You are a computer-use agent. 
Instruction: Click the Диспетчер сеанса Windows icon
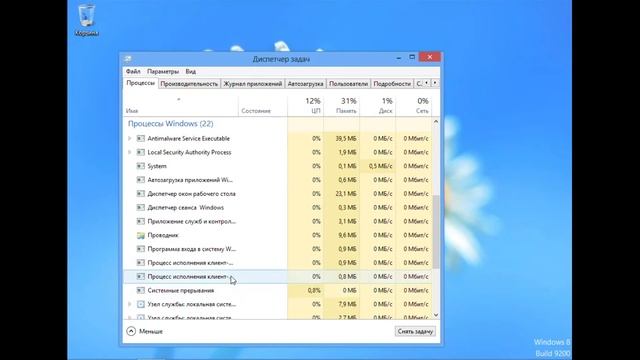click(140, 207)
